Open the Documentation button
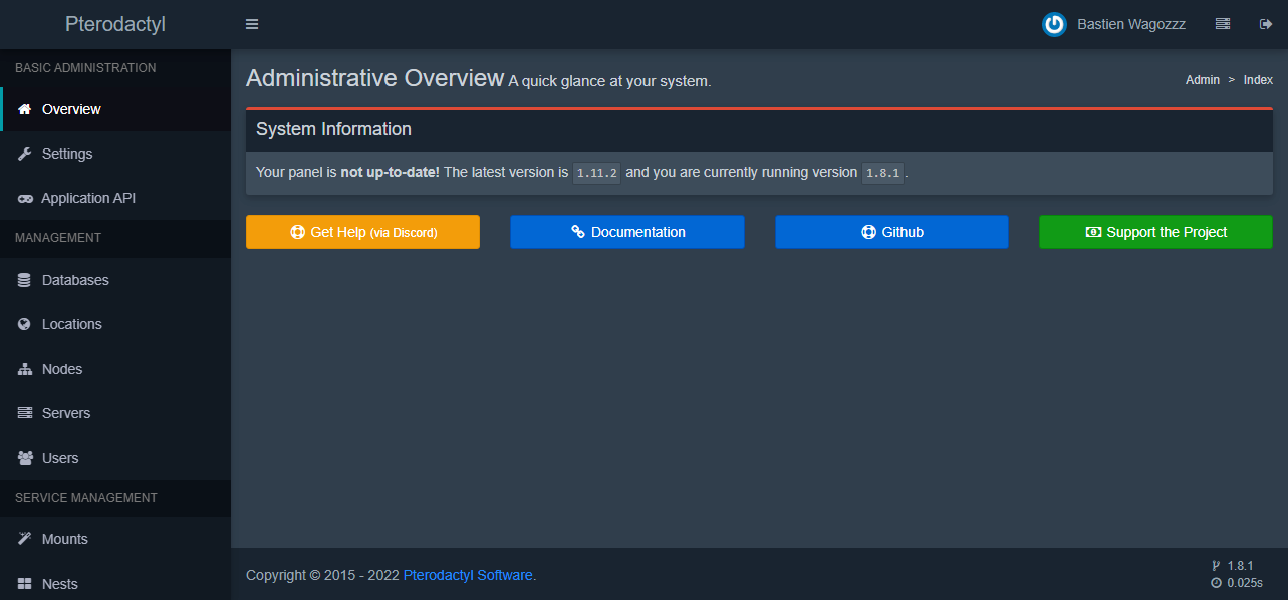 point(627,232)
